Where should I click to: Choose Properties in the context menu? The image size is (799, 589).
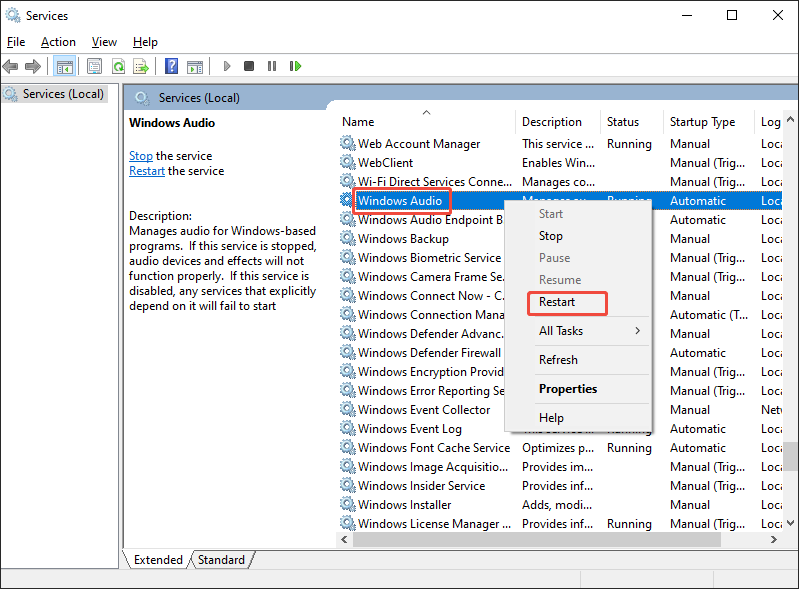pyautogui.click(x=578, y=389)
